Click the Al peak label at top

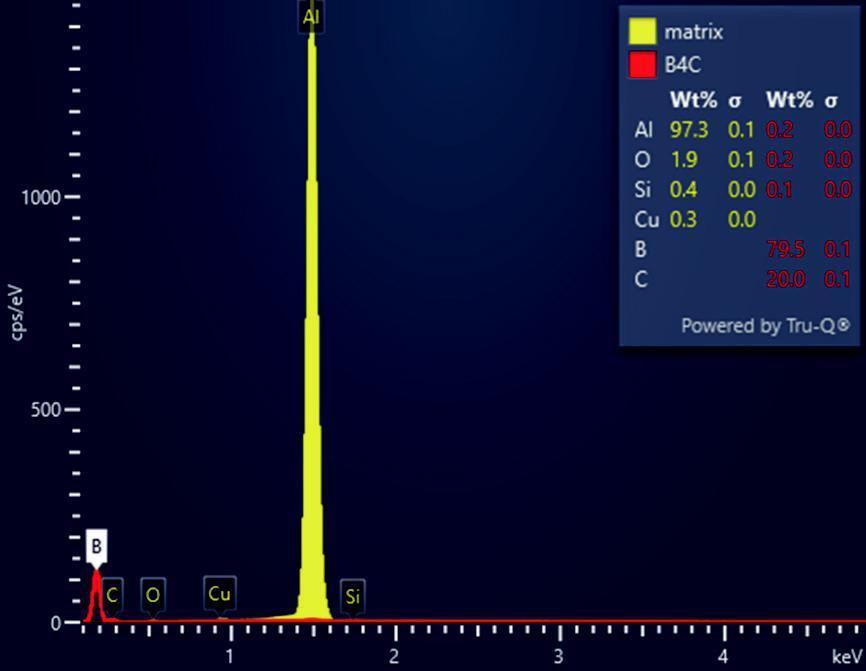click(311, 16)
